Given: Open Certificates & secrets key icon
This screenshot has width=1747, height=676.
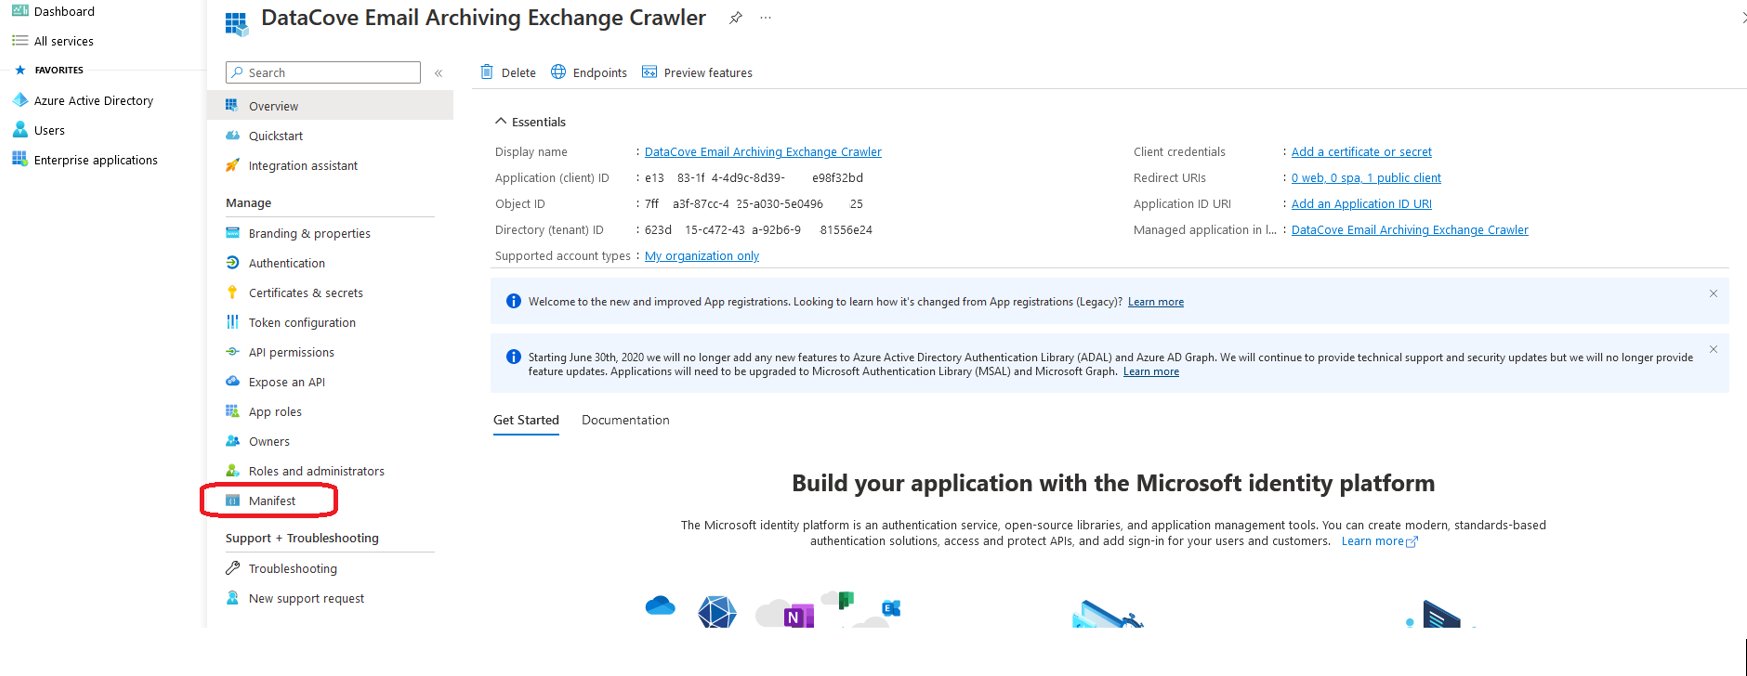Looking at the screenshot, I should [x=233, y=292].
